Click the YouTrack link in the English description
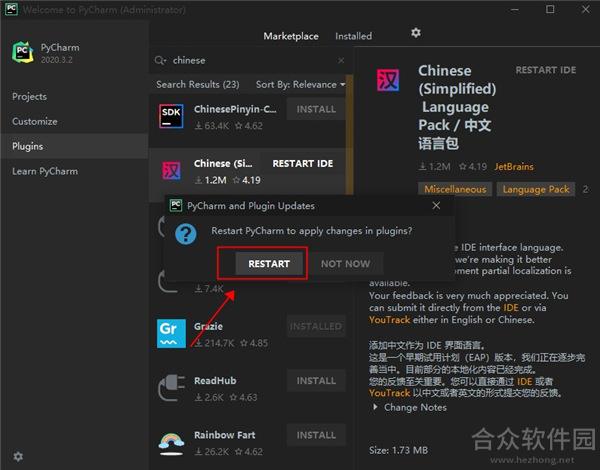Screen dimensions: 600x470 [x=390, y=320]
